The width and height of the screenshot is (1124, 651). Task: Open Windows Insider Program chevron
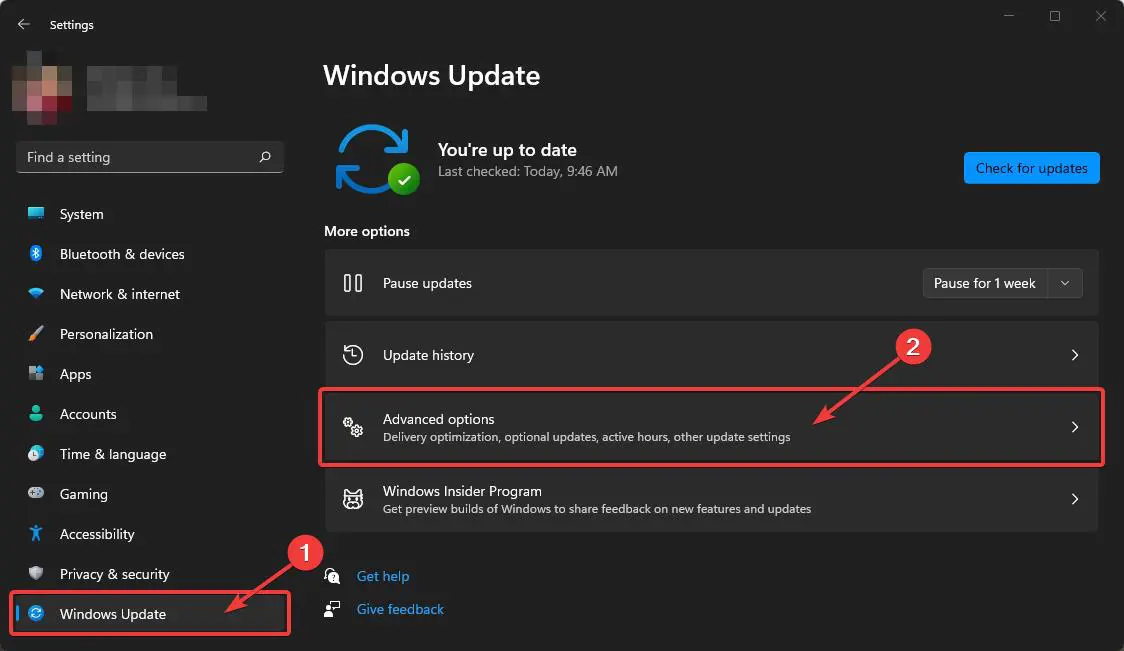click(x=1075, y=499)
